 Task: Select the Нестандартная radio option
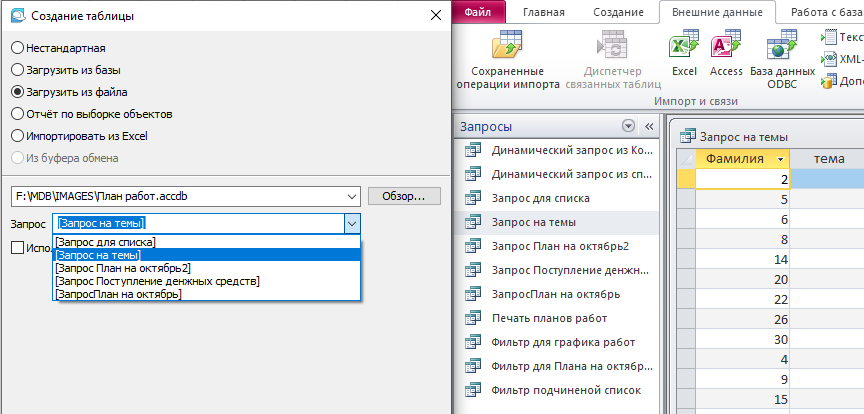(x=18, y=48)
